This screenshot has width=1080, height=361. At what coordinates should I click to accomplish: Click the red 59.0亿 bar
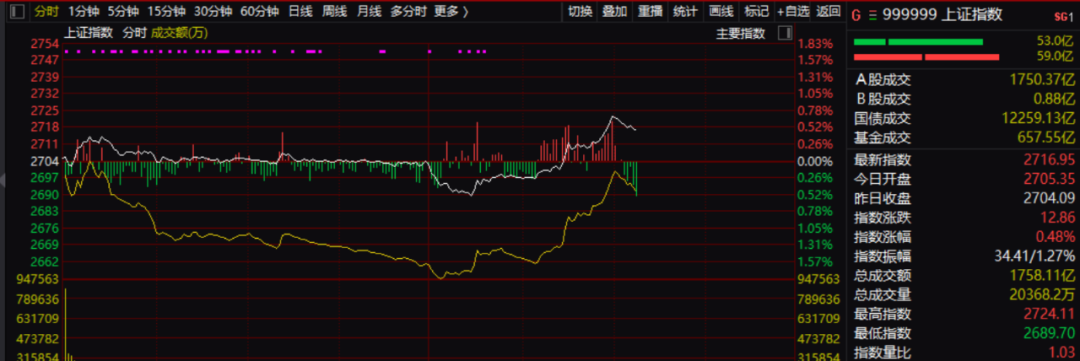926,57
